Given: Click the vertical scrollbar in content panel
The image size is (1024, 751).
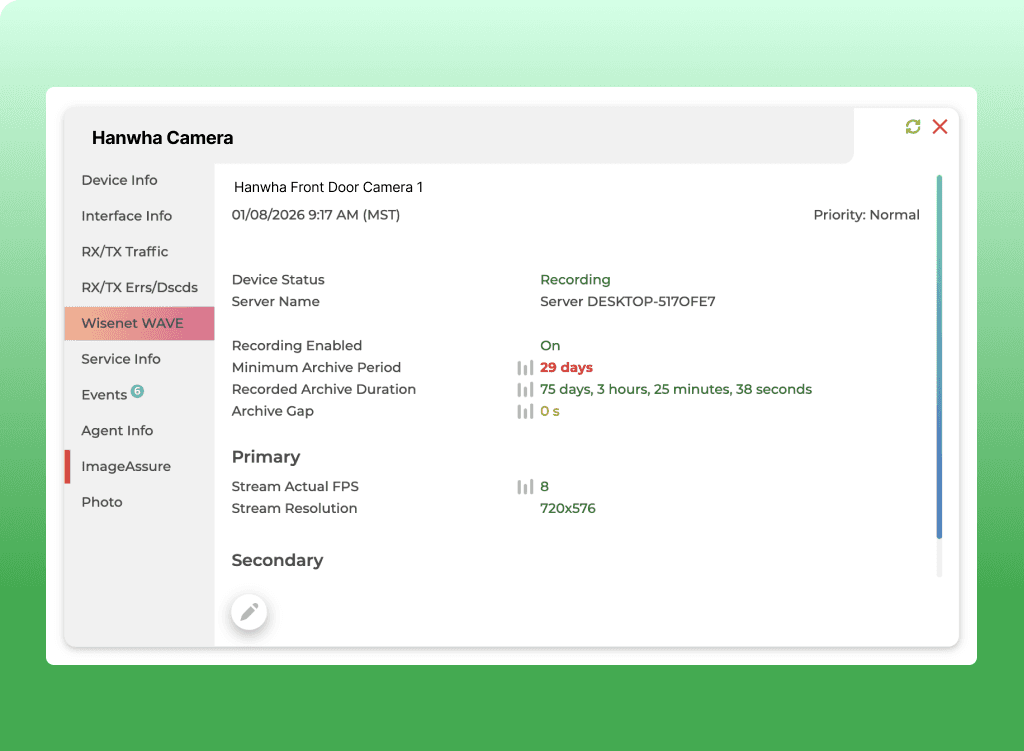Looking at the screenshot, I should click(939, 357).
